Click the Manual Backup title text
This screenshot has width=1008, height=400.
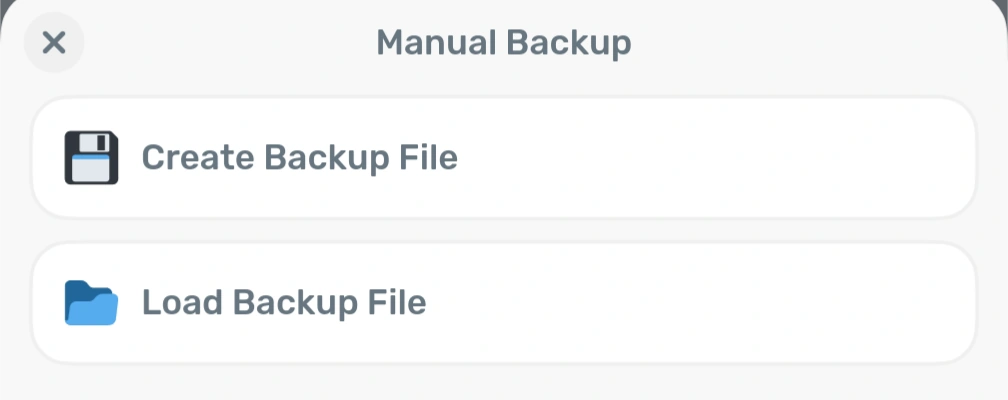coord(503,43)
